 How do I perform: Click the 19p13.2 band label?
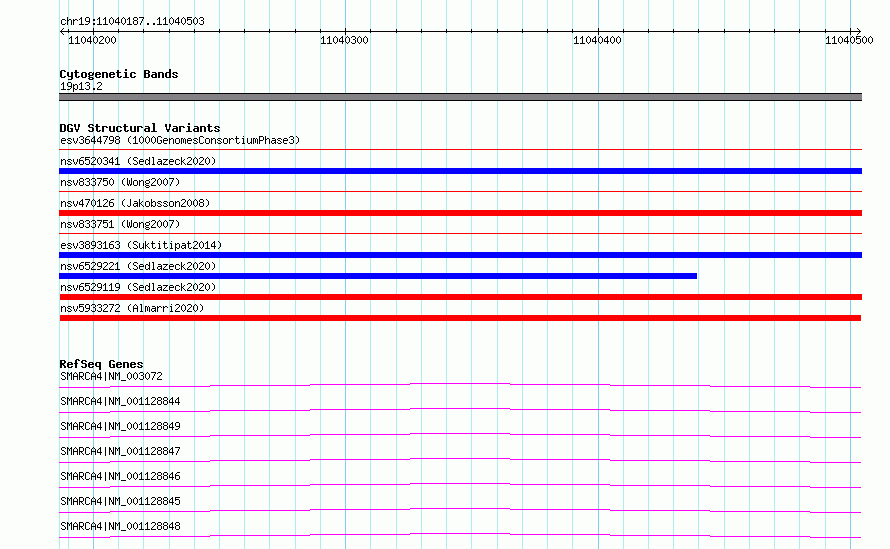coord(81,86)
